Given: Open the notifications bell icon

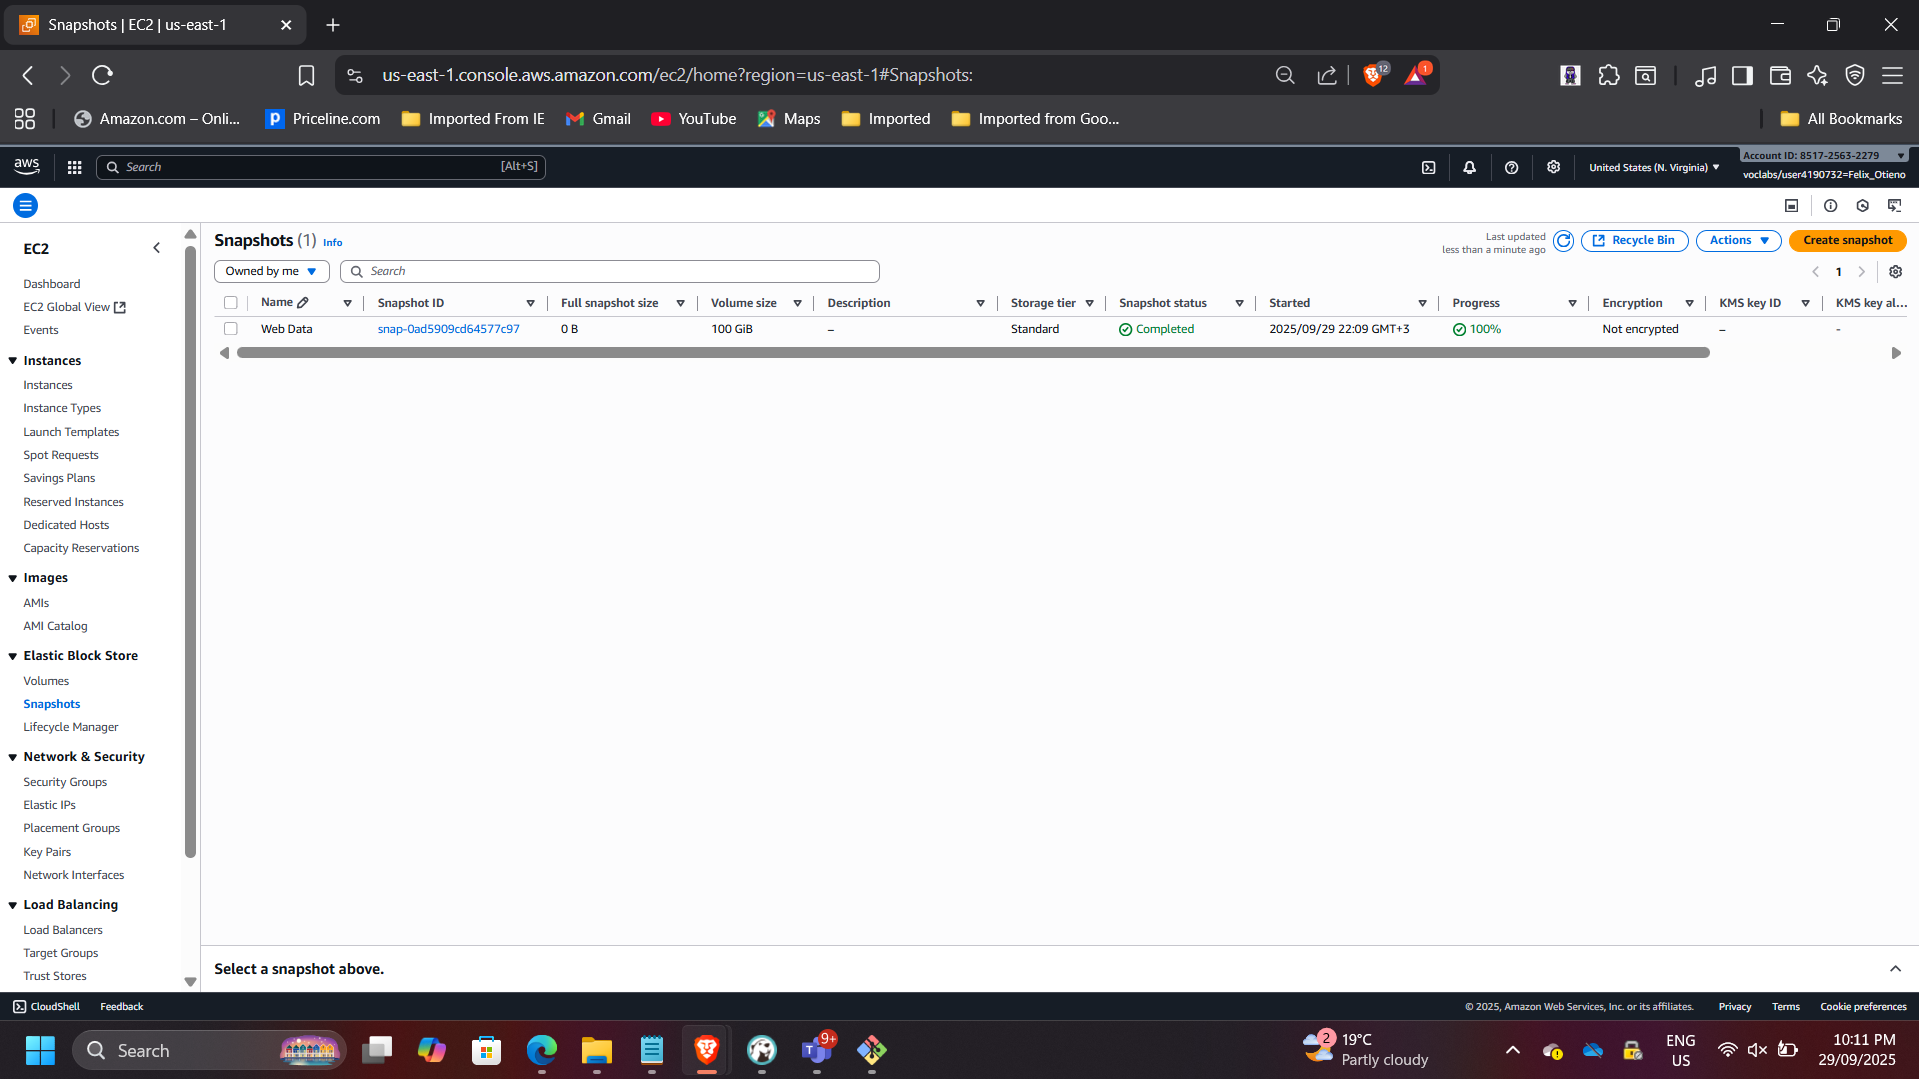Looking at the screenshot, I should click(x=1469, y=167).
